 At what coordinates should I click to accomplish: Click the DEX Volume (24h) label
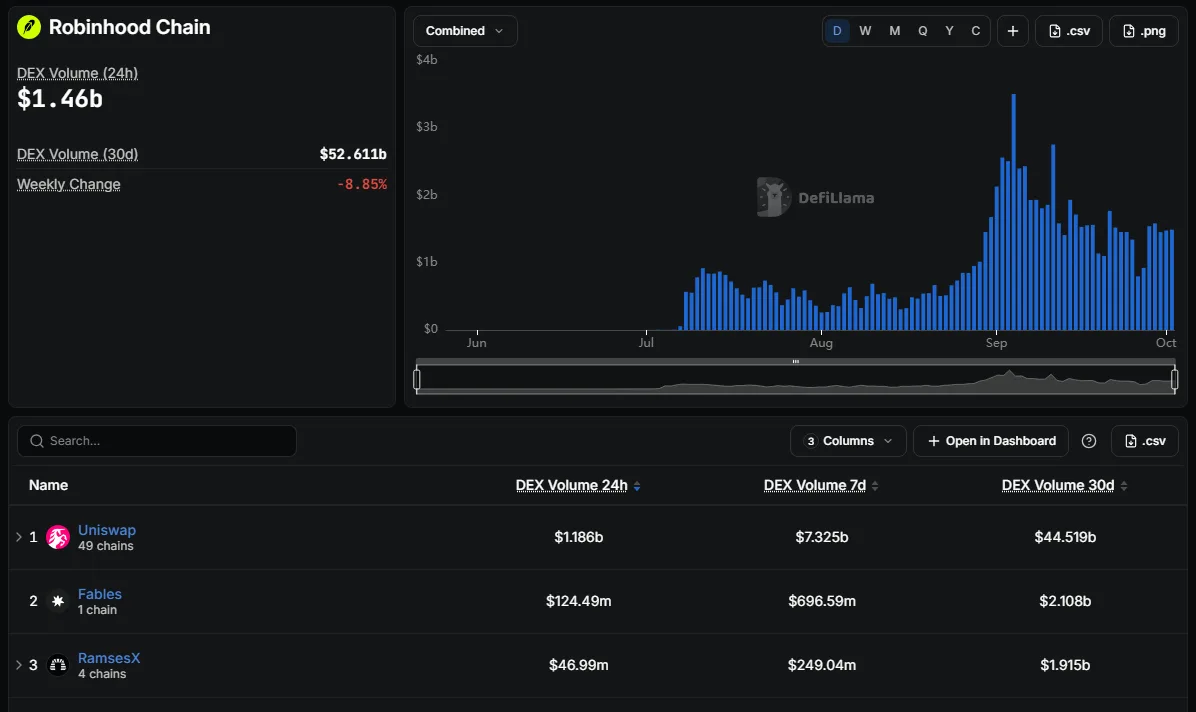coord(78,73)
